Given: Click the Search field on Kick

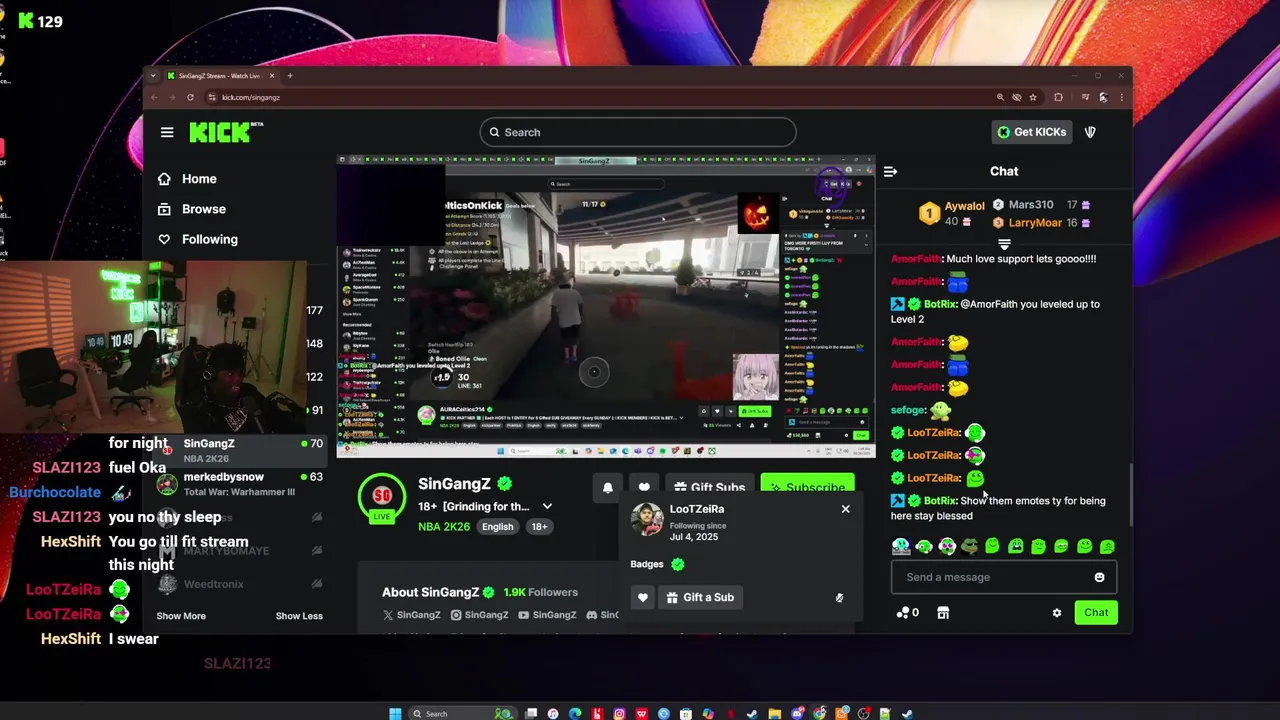Looking at the screenshot, I should coord(638,132).
